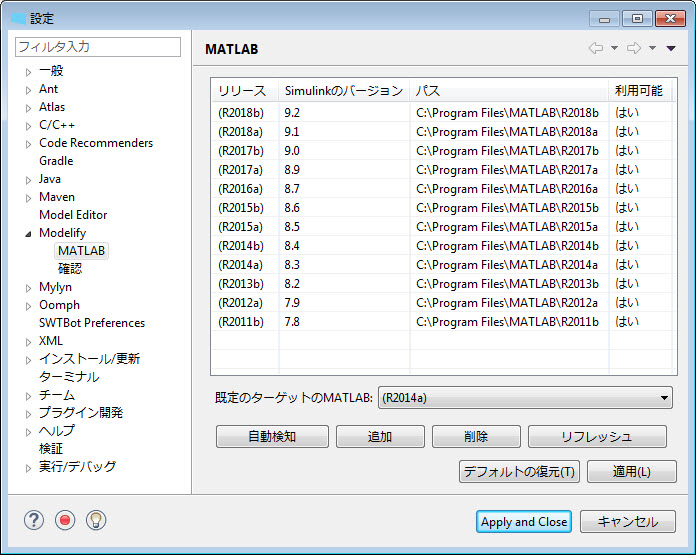
Task: Expand the 実行/デバッグ node
Action: (x=28, y=468)
